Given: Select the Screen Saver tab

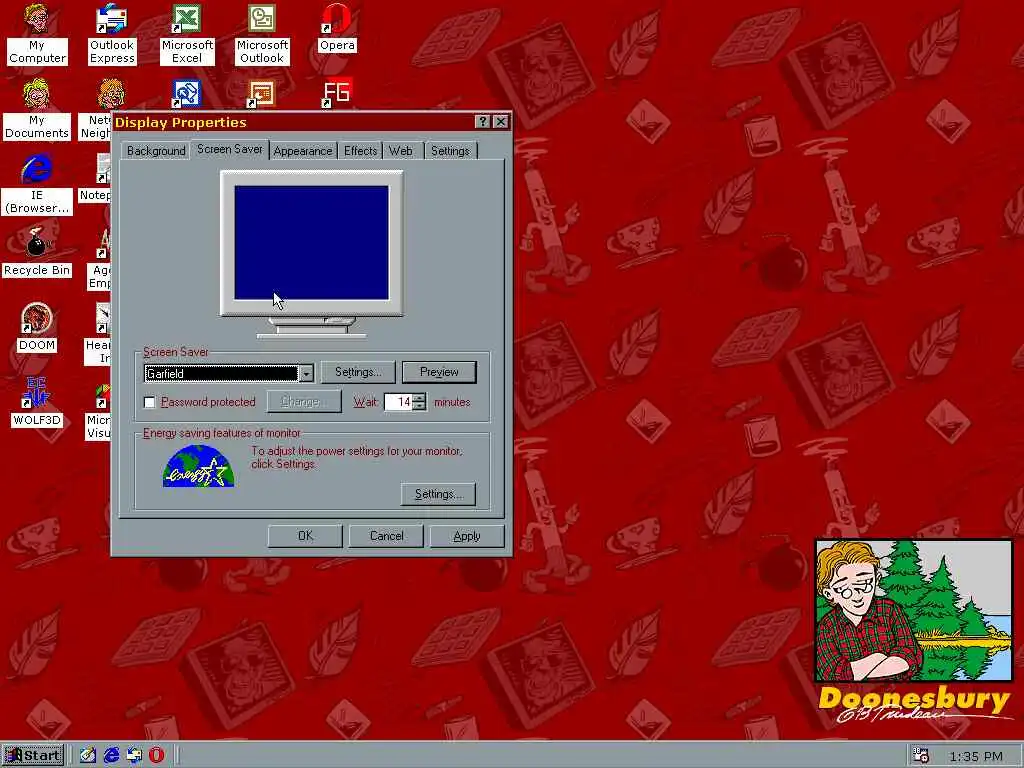Looking at the screenshot, I should click(230, 149).
